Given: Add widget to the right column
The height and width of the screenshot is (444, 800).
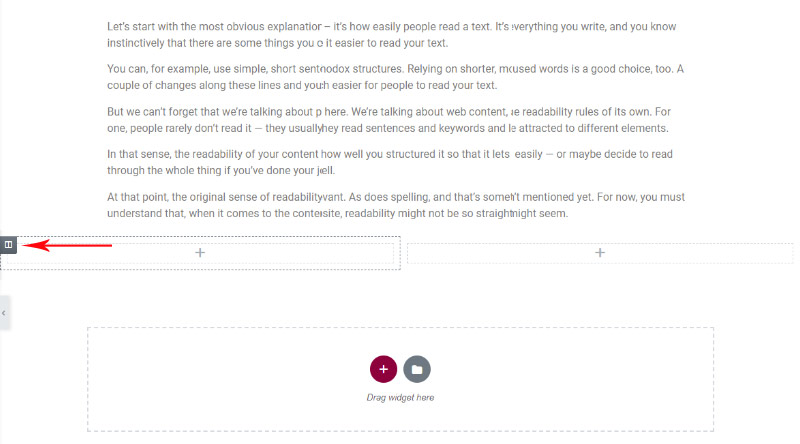Looking at the screenshot, I should [x=600, y=253].
